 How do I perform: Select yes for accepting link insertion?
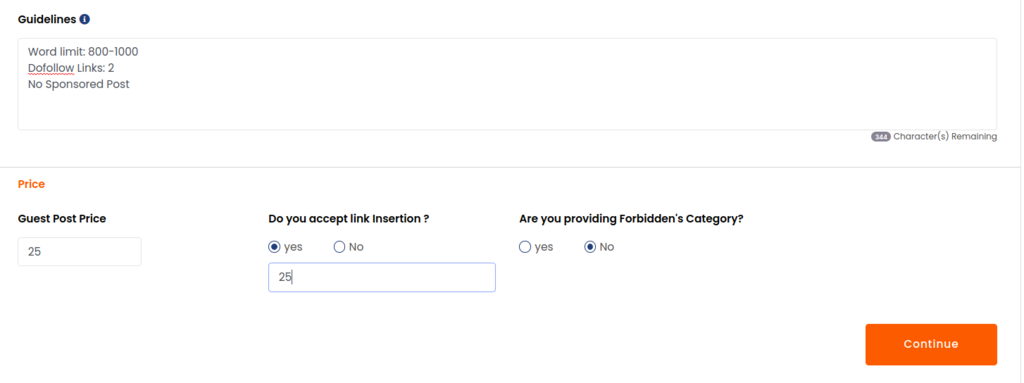point(274,247)
